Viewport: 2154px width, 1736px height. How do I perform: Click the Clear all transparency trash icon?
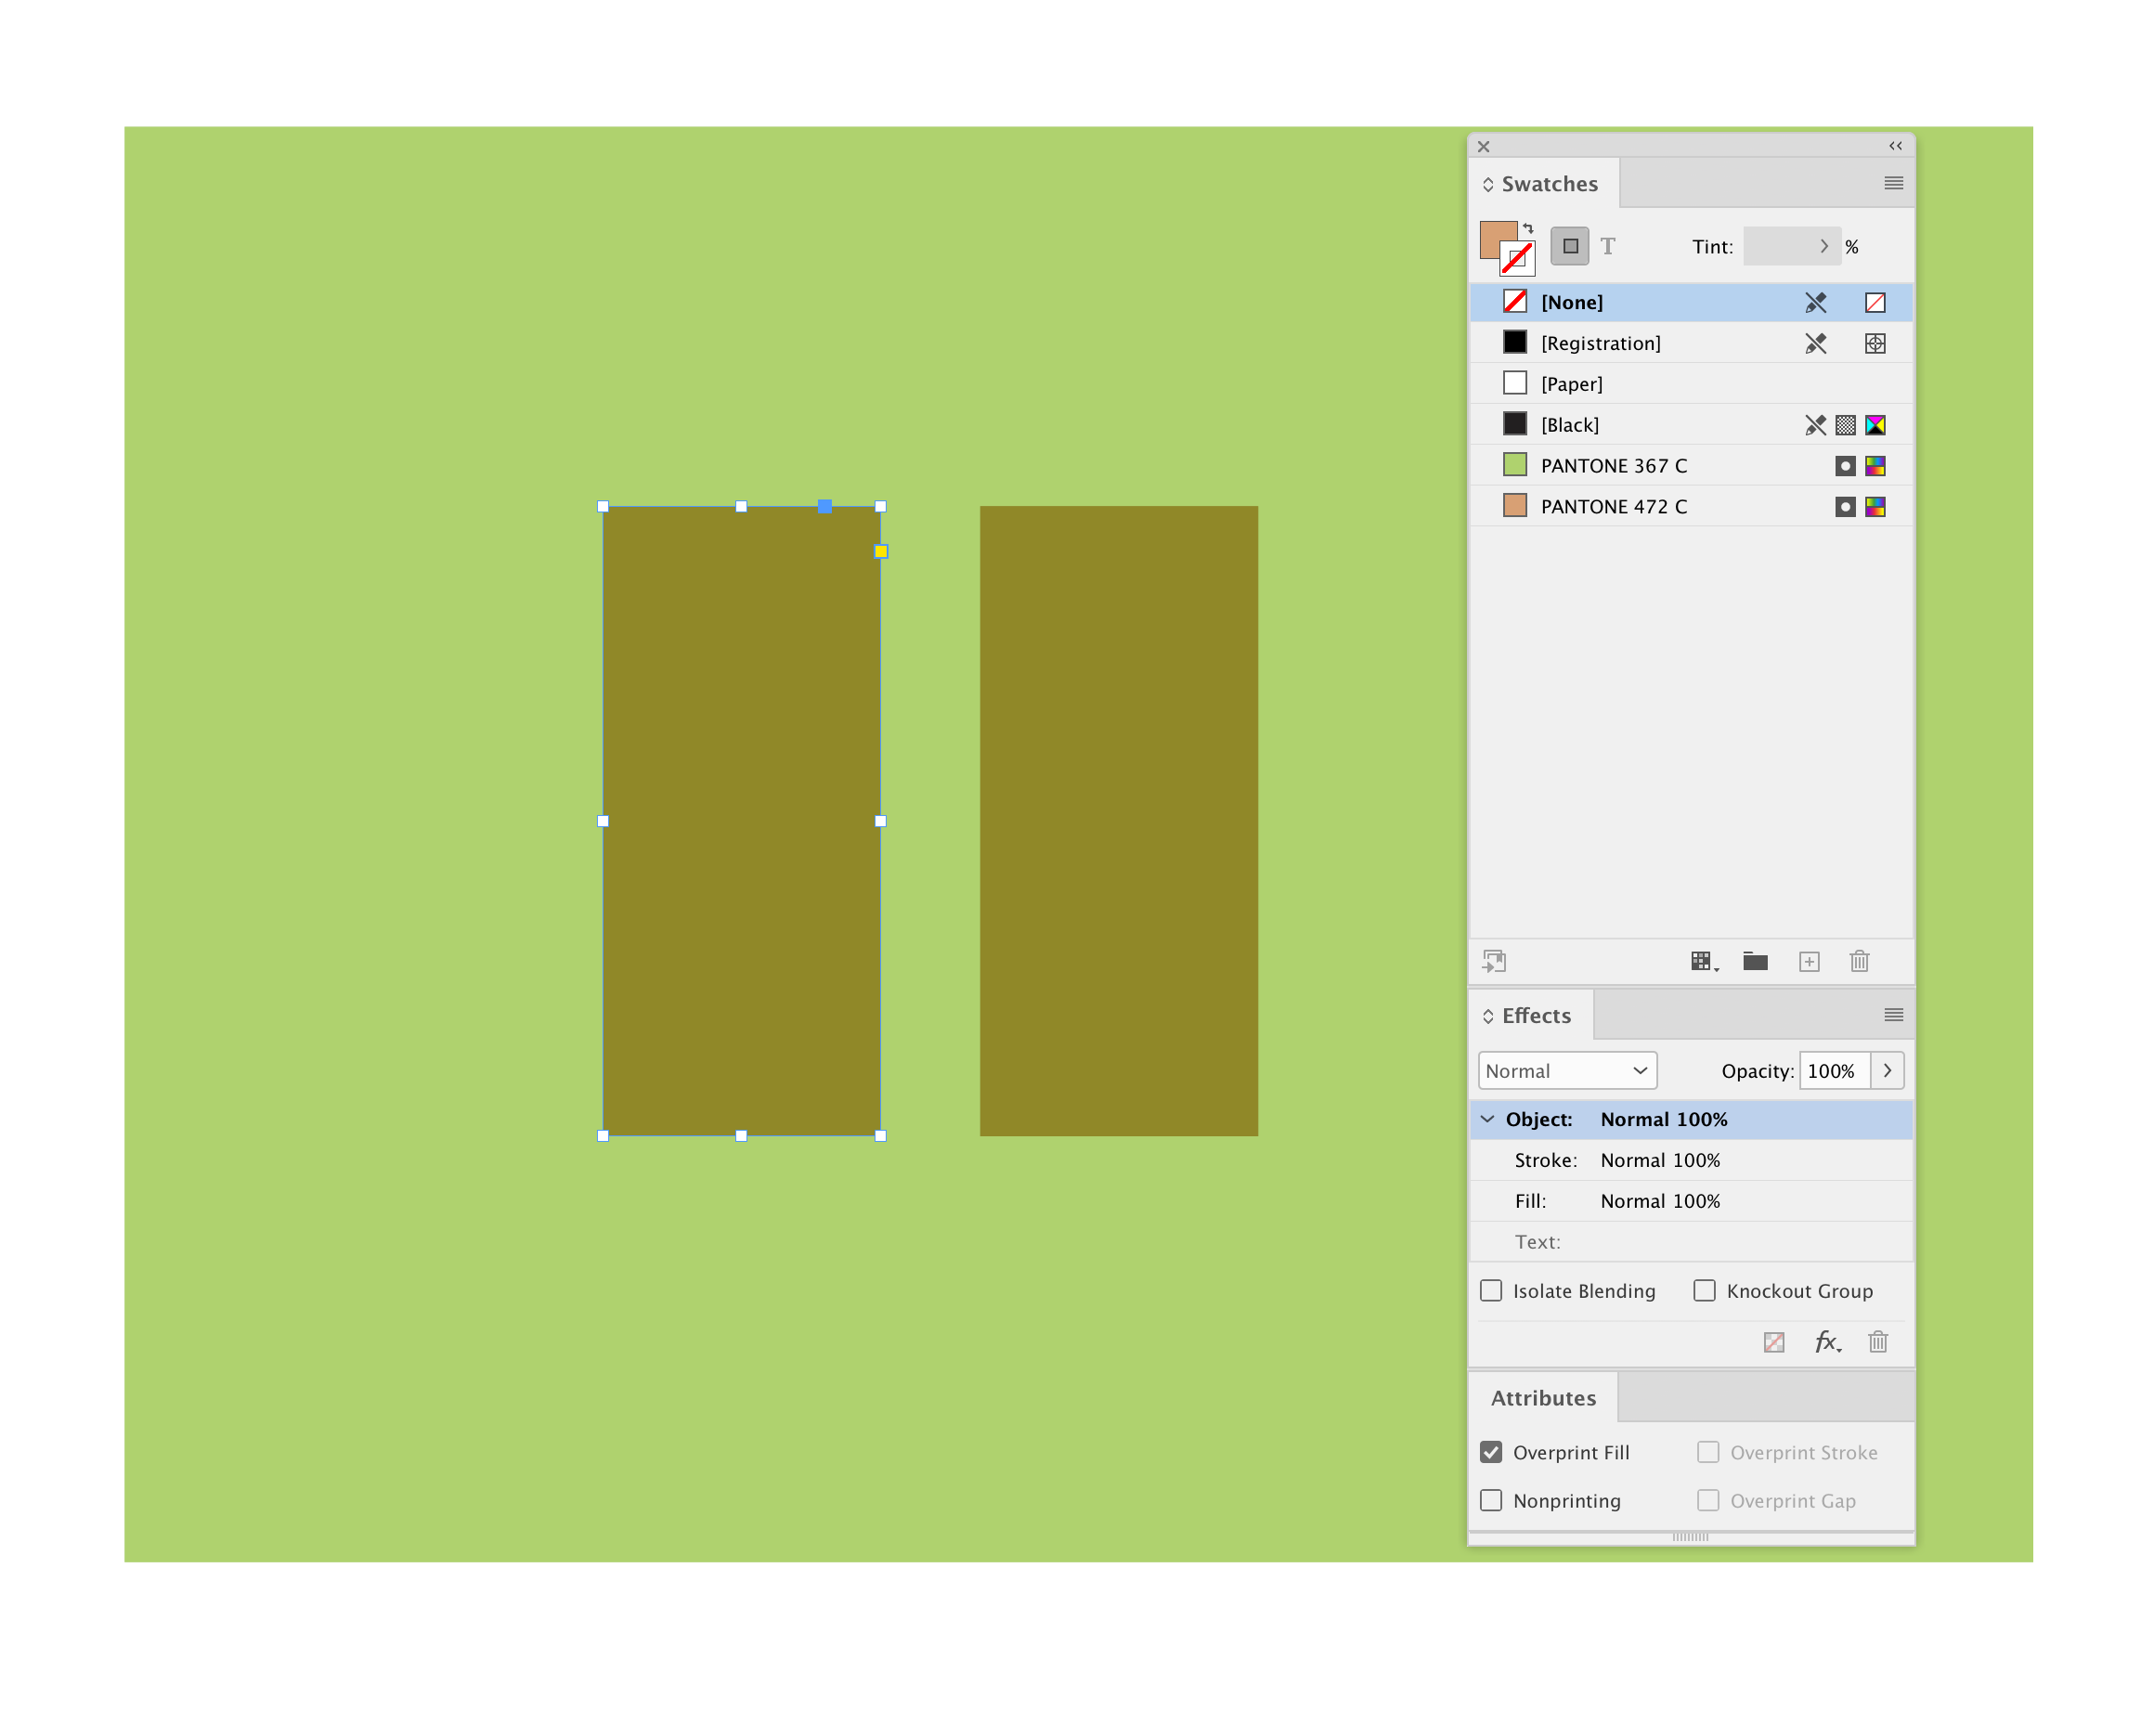(x=1878, y=1342)
